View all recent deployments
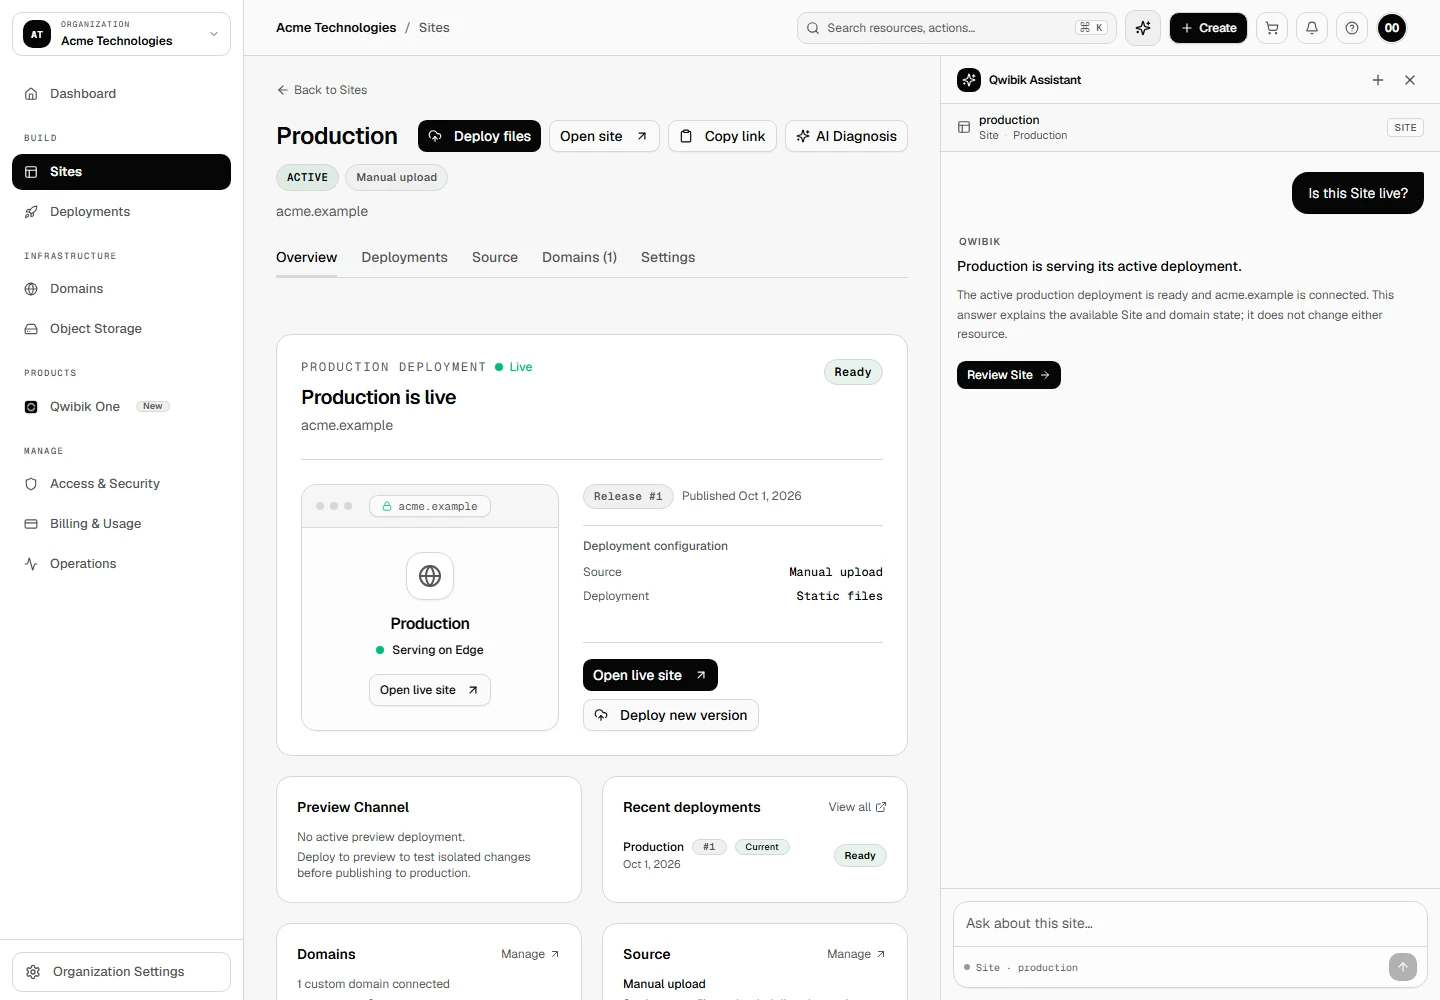 point(857,807)
